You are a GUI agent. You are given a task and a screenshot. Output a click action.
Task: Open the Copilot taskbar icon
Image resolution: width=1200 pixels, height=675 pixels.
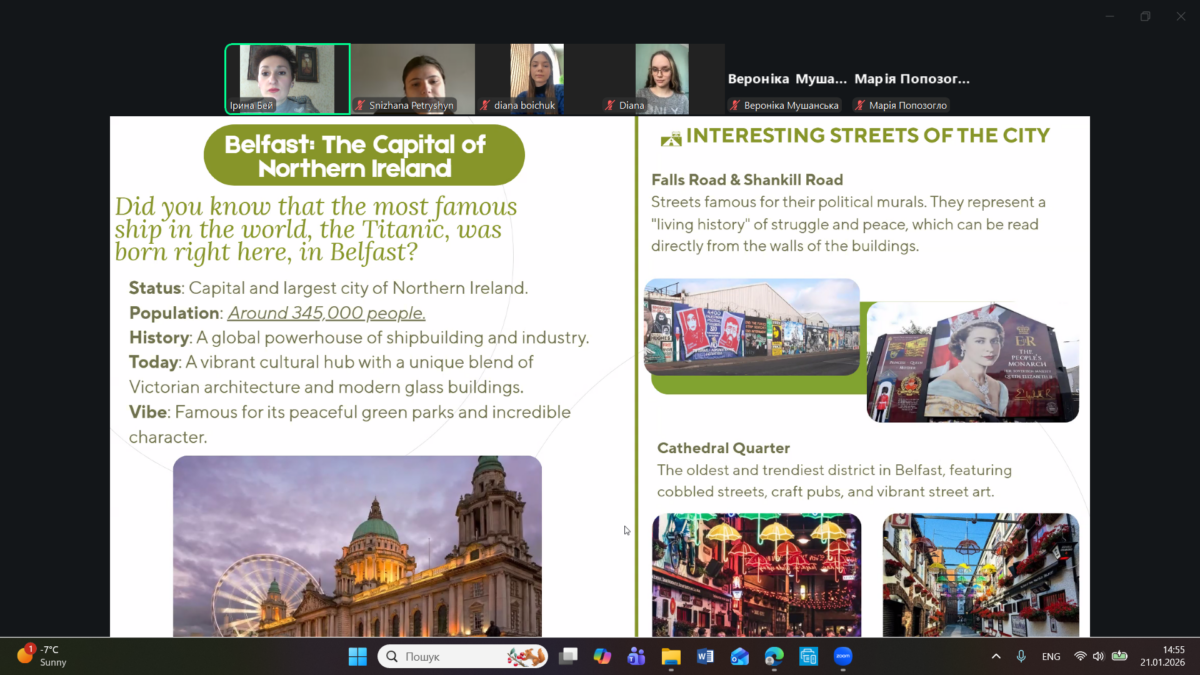[x=602, y=657]
